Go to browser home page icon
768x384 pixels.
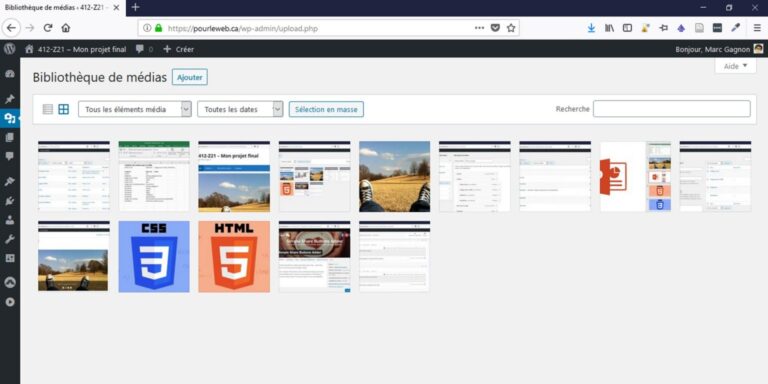(66, 28)
